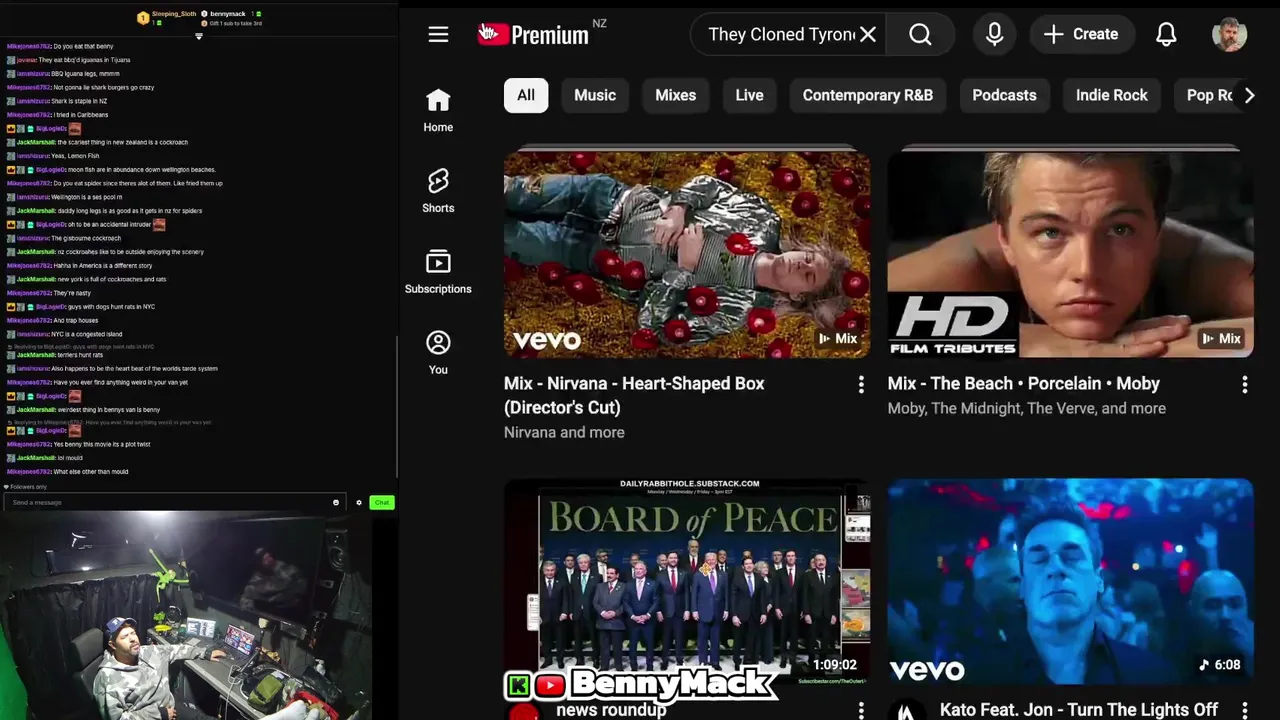Image resolution: width=1280 pixels, height=720 pixels.
Task: Click the green Chat send button
Action: pos(382,502)
